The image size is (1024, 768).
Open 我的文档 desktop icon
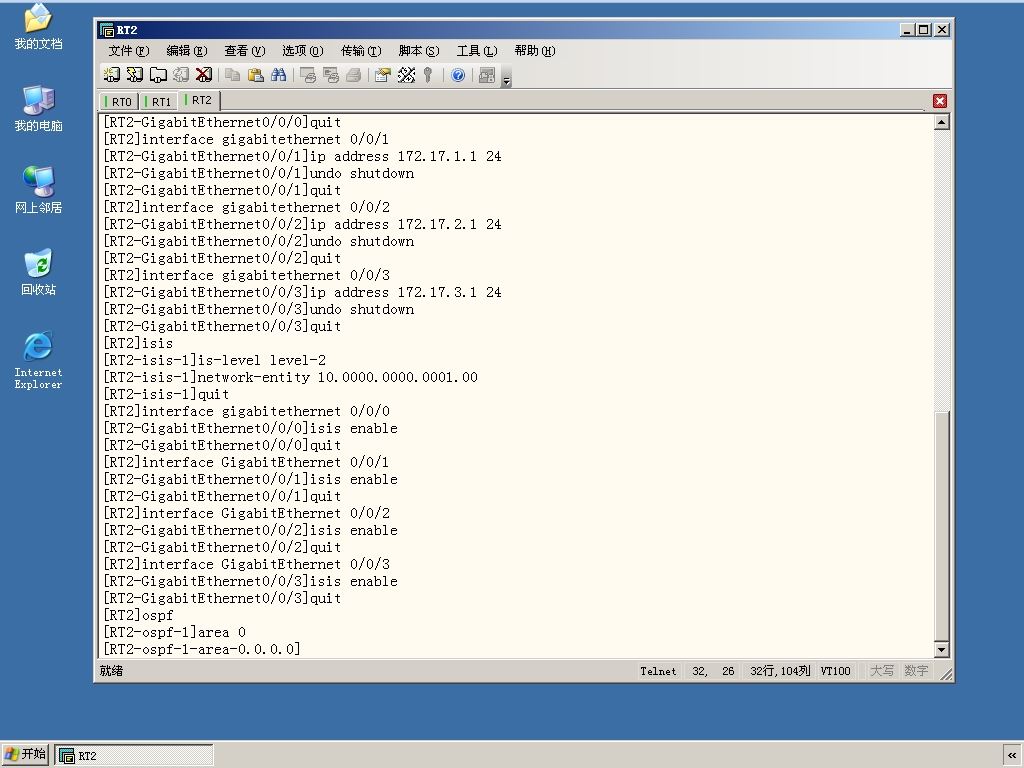pyautogui.click(x=38, y=27)
